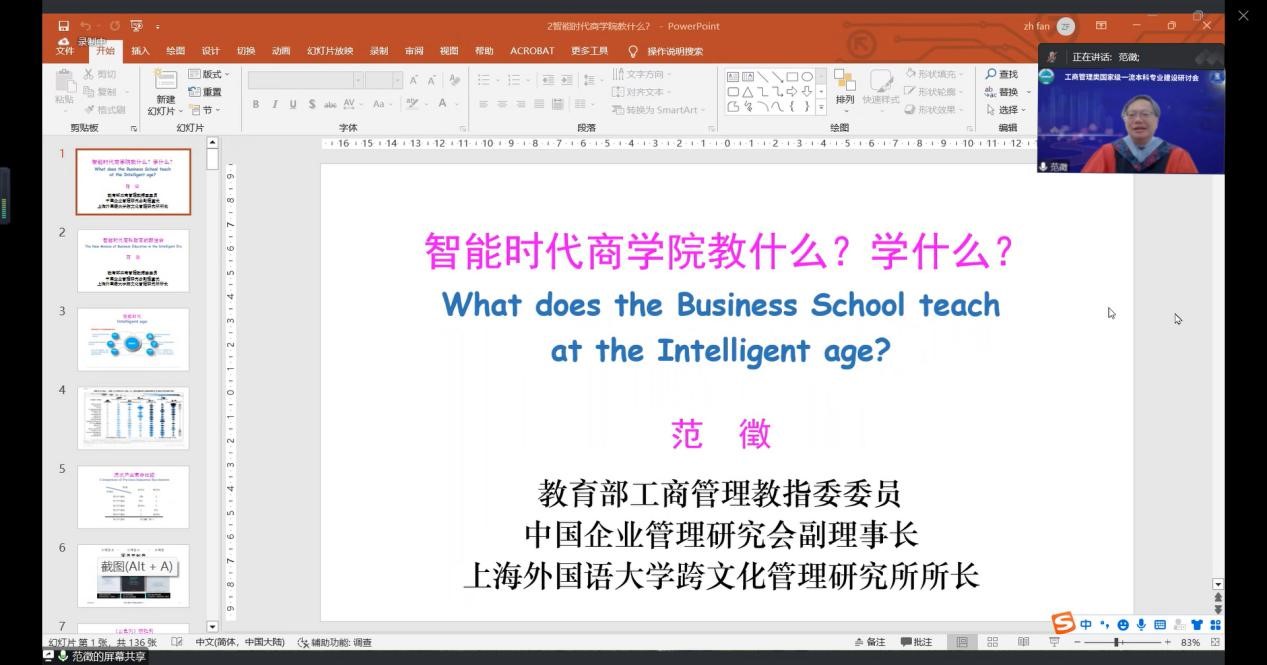1267x665 pixels.
Task: Toggle the Notes (备注) pane
Action: pyautogui.click(x=870, y=642)
